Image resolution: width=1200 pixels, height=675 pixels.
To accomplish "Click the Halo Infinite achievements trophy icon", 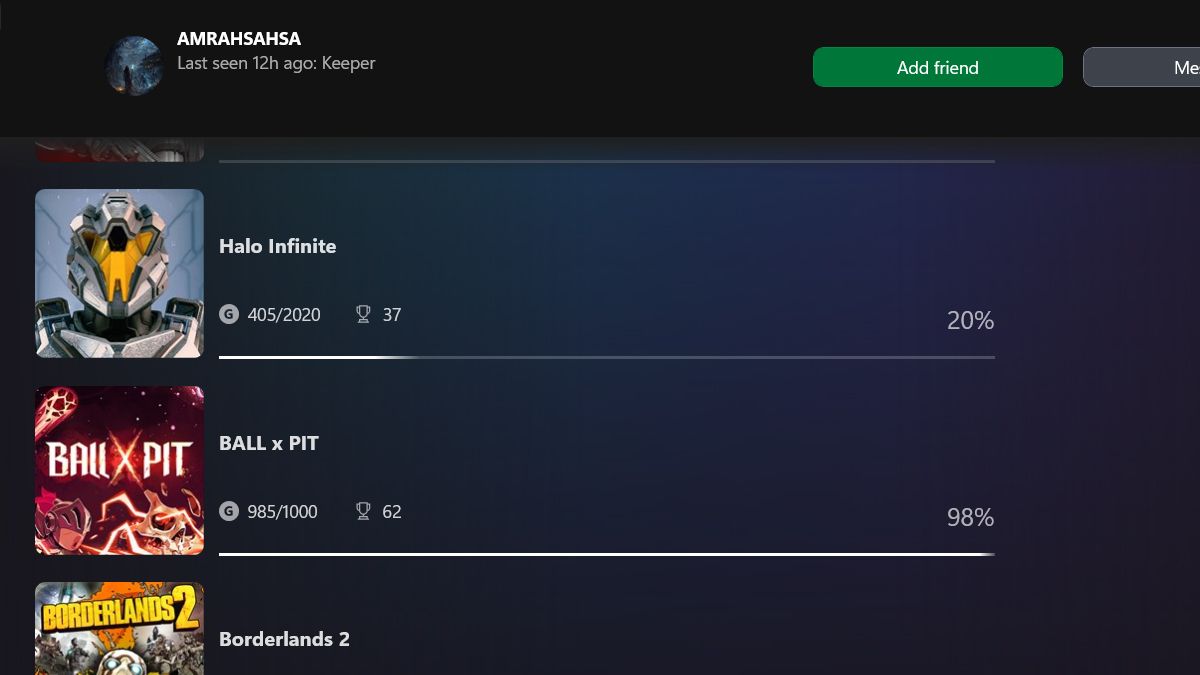I will [x=363, y=315].
